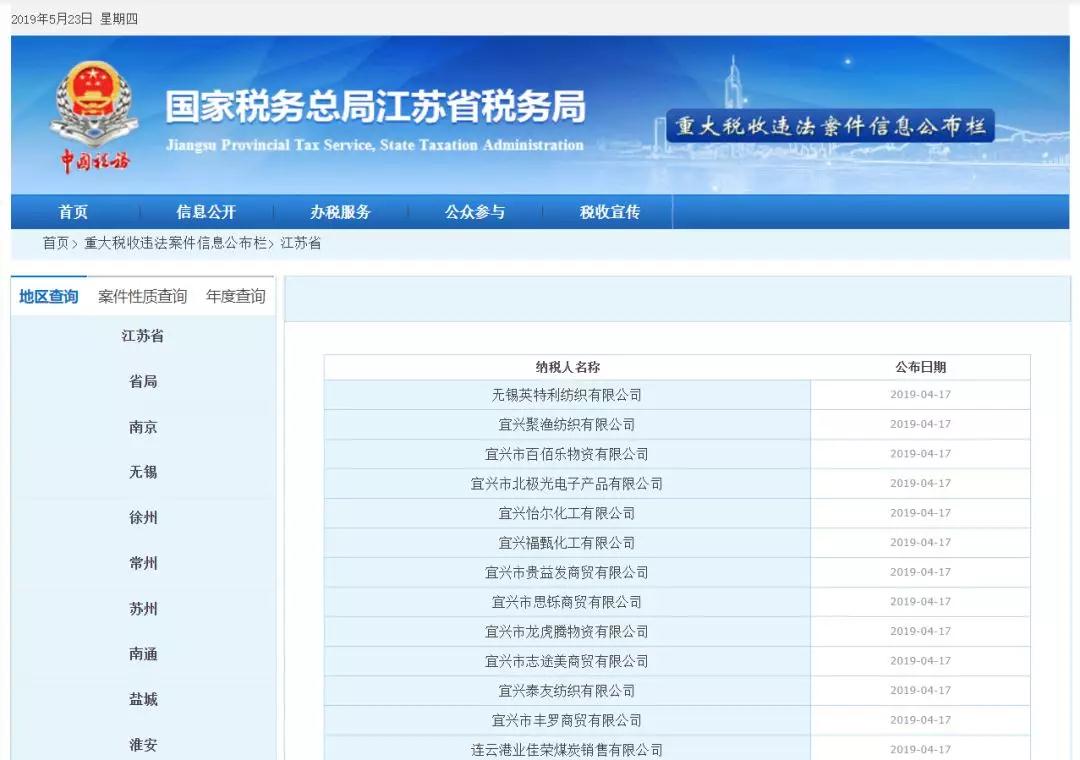Open the 首页 navigation menu item

(73, 212)
